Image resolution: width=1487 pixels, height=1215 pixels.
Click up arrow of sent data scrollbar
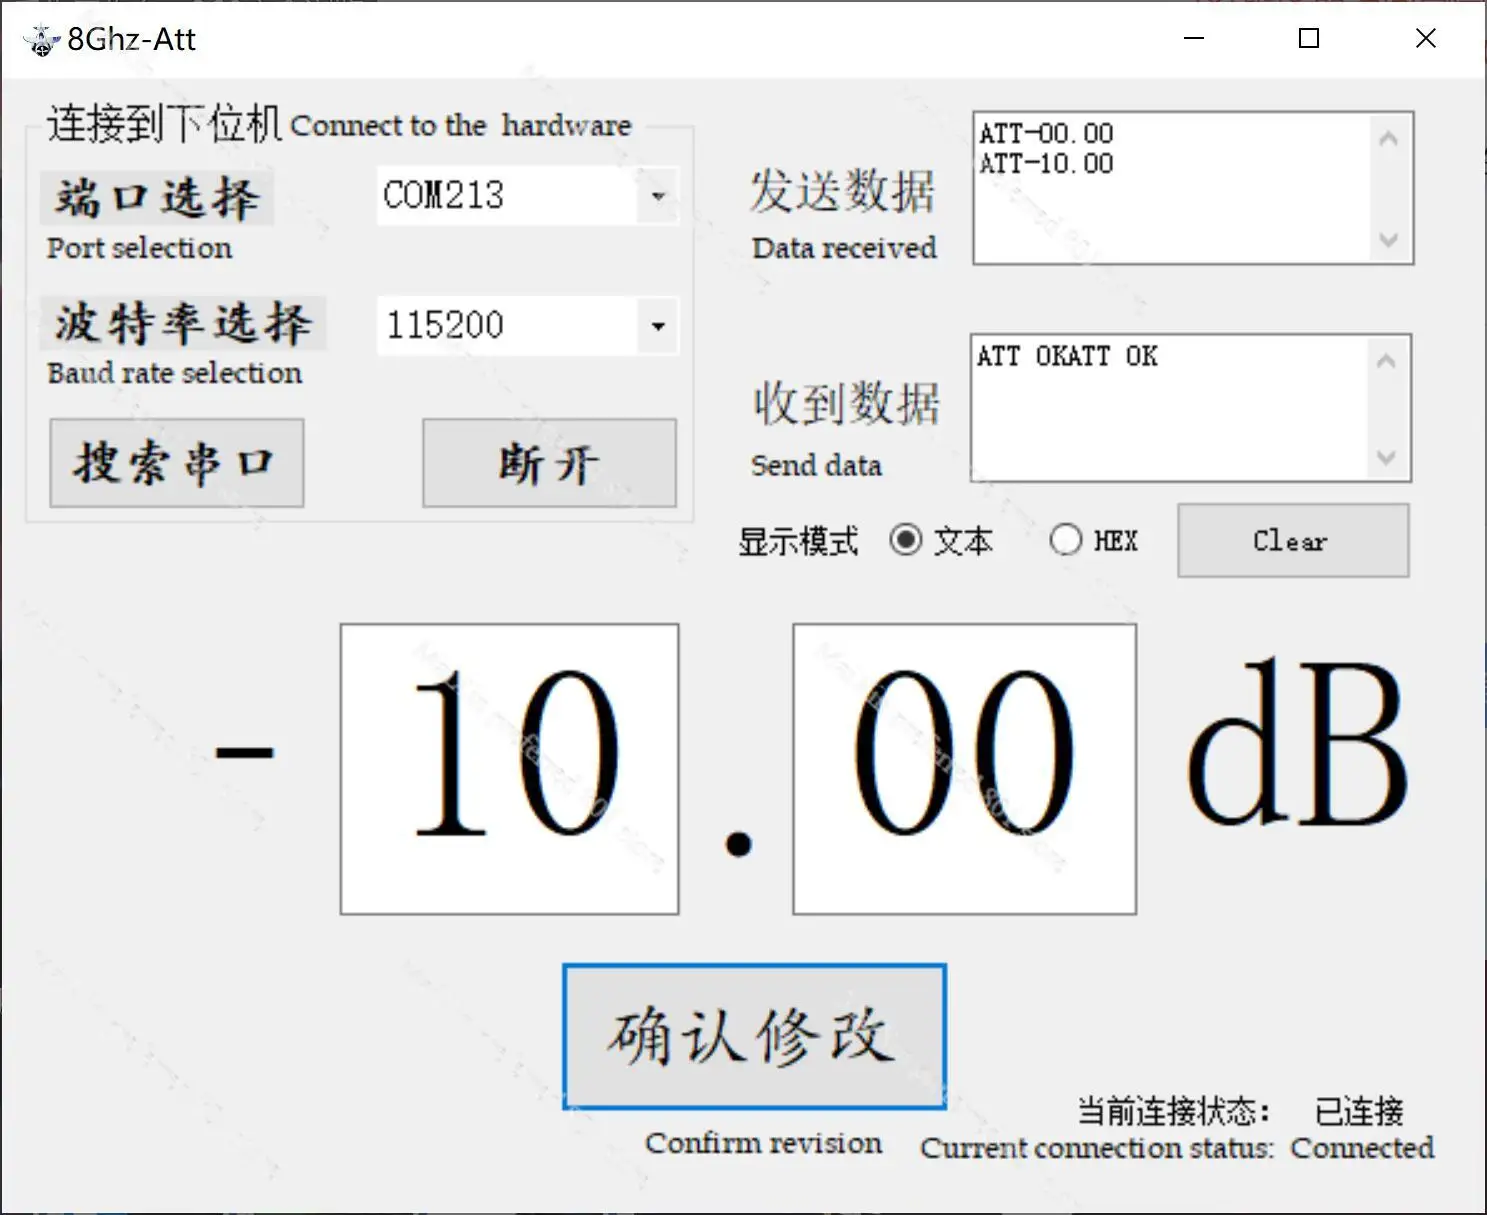[1388, 139]
